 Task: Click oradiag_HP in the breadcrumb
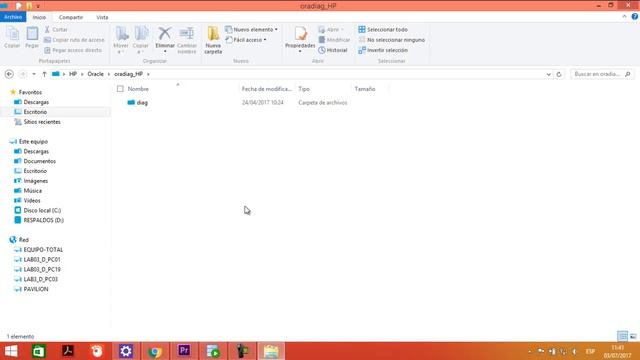click(x=129, y=74)
